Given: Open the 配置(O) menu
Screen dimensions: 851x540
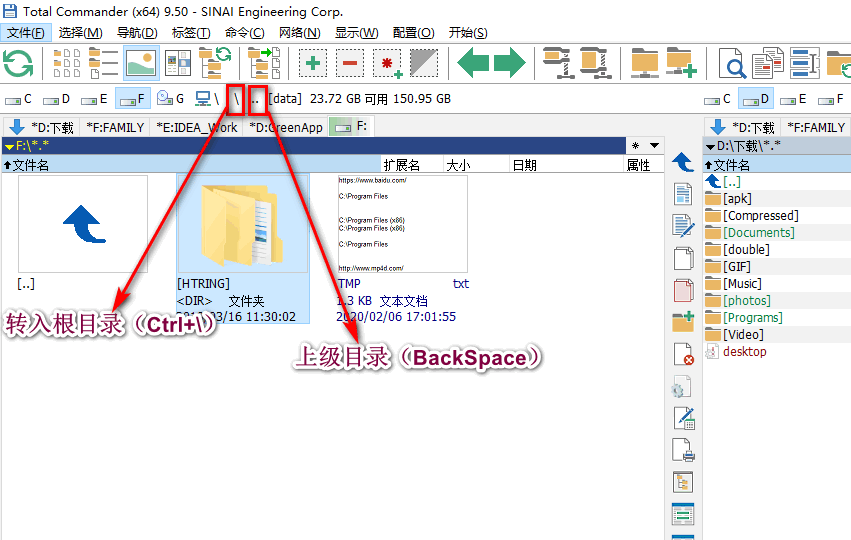Looking at the screenshot, I should (x=414, y=33).
